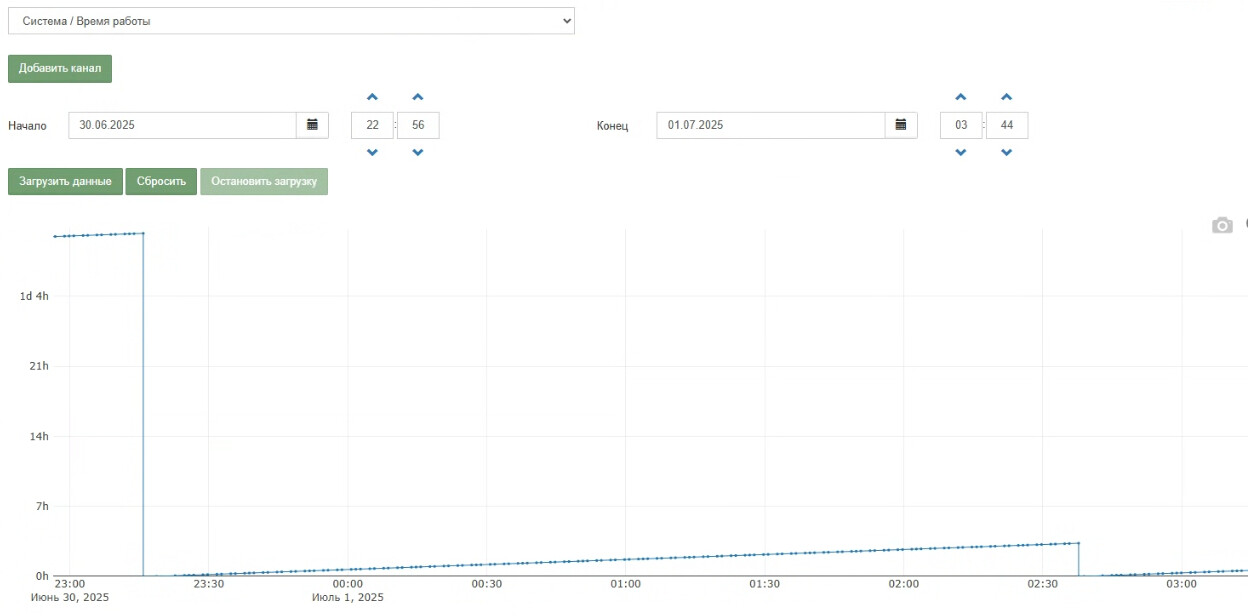Click the start minute field showing 56

click(418, 125)
